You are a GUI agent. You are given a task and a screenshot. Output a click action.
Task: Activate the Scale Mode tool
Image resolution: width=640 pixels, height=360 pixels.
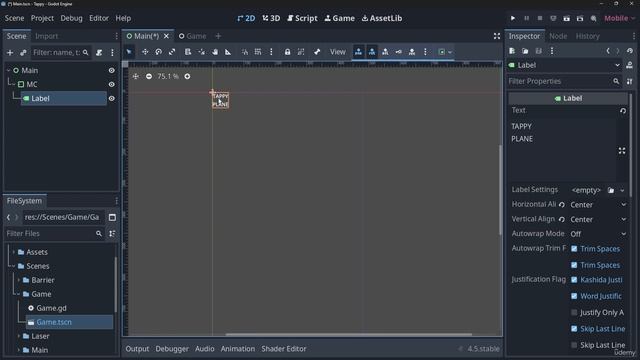click(172, 52)
